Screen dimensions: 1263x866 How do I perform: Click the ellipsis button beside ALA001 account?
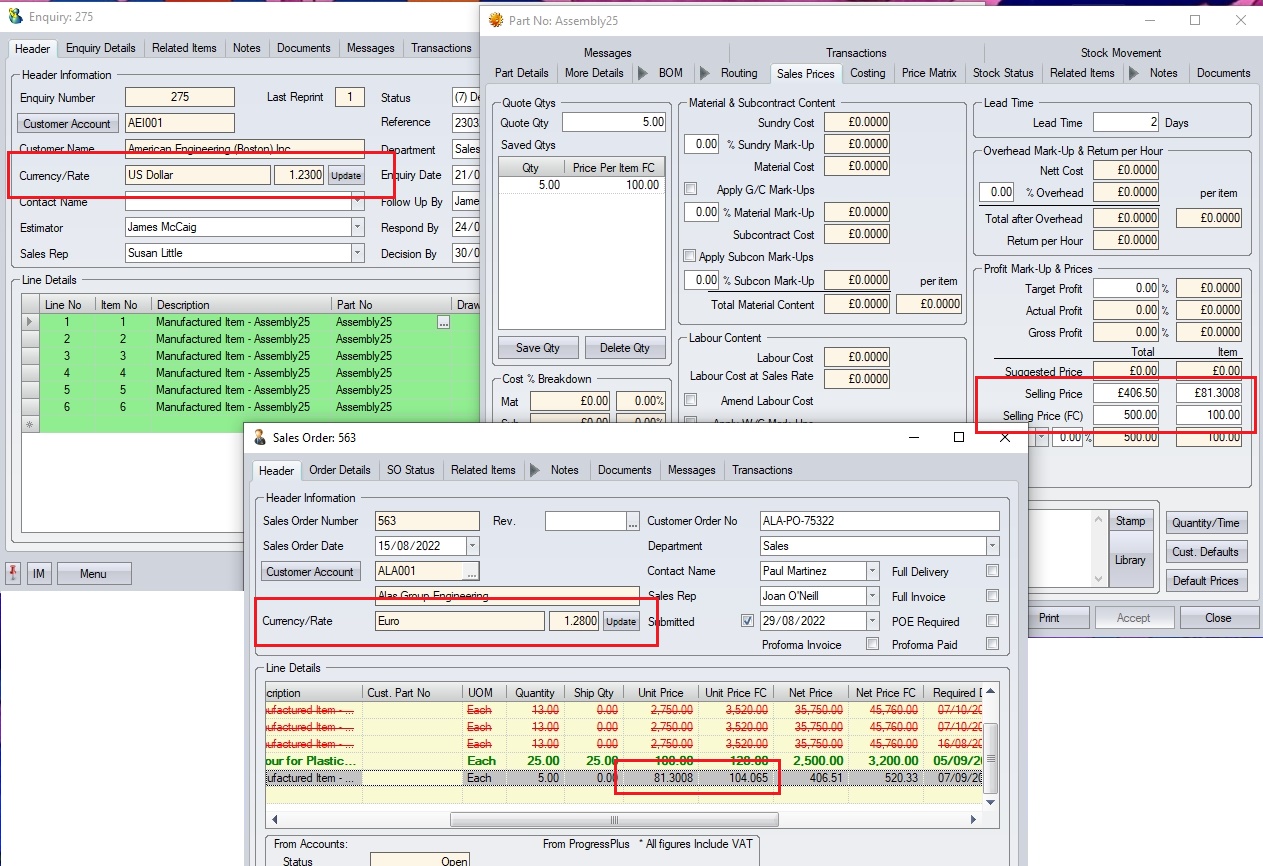coord(471,572)
